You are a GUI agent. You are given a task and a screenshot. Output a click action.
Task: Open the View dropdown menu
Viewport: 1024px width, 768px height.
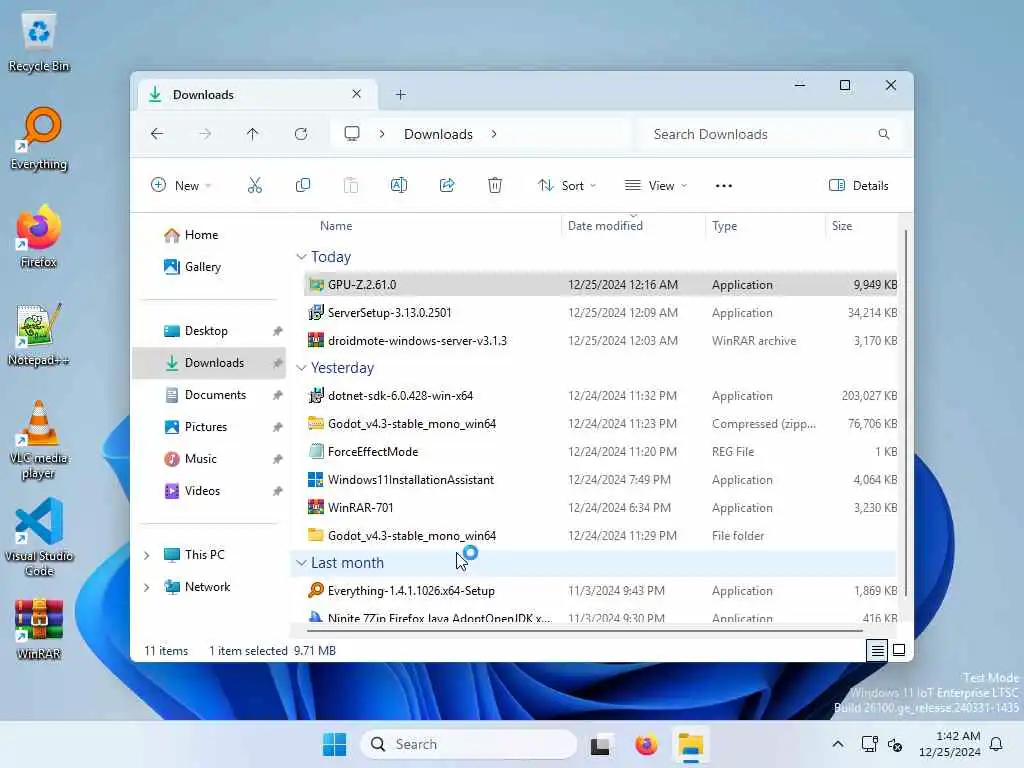(x=656, y=185)
